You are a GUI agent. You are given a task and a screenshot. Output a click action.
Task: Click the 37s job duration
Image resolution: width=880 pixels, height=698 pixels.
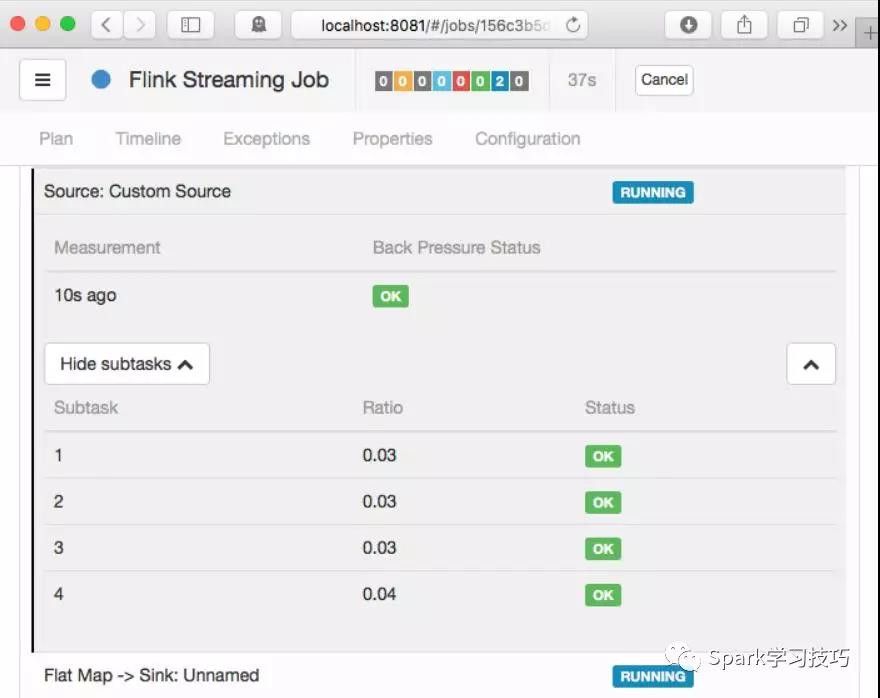(x=582, y=80)
